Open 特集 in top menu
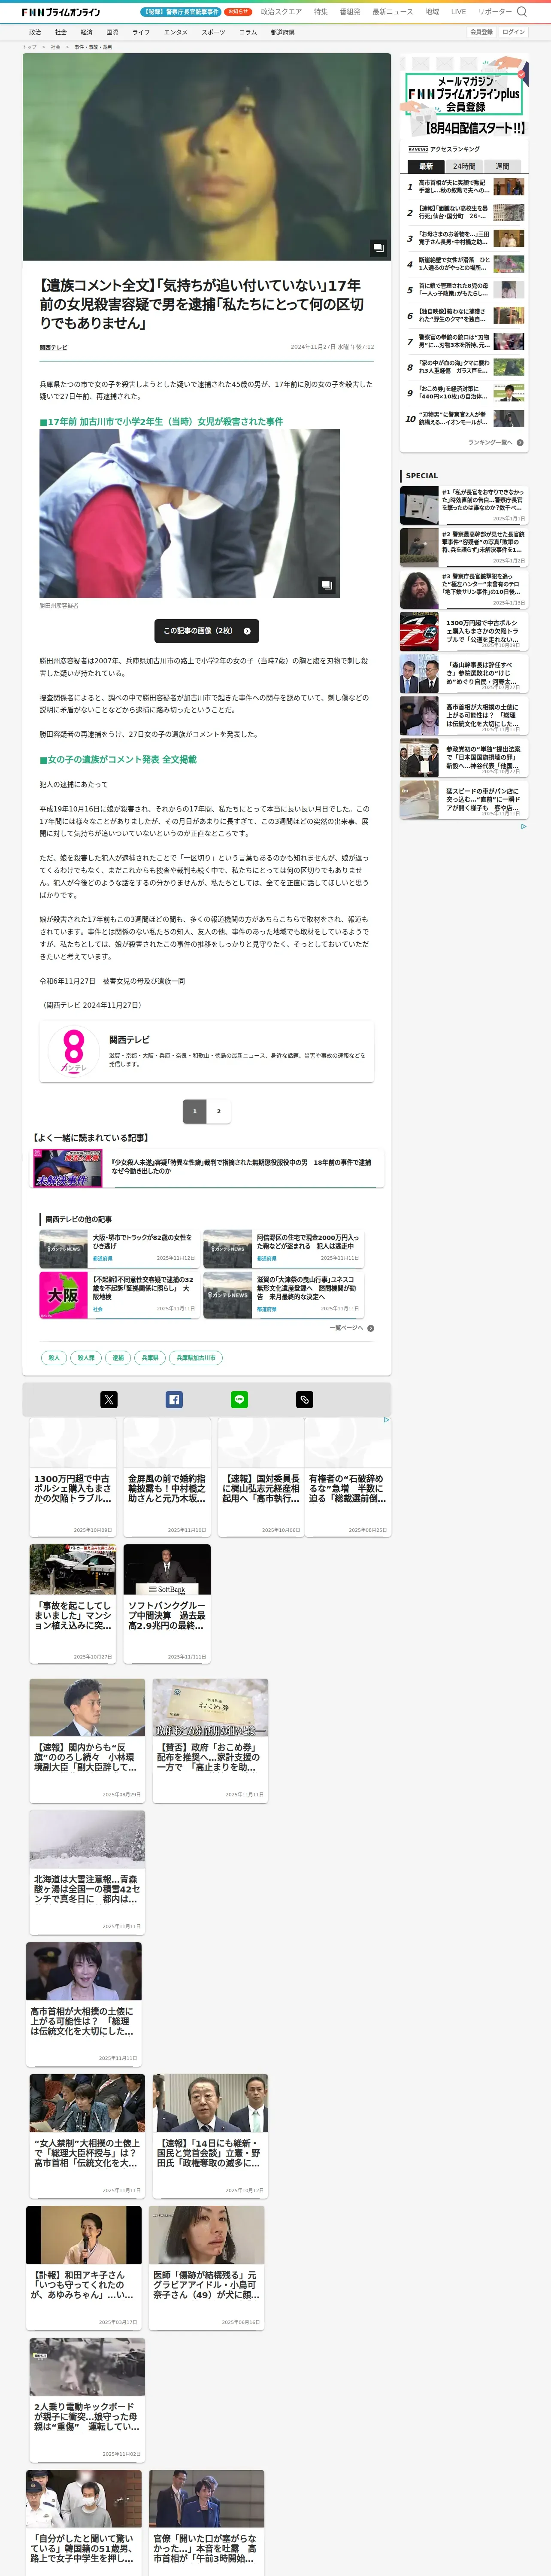Viewport: 551px width, 2576px height. pyautogui.click(x=321, y=12)
